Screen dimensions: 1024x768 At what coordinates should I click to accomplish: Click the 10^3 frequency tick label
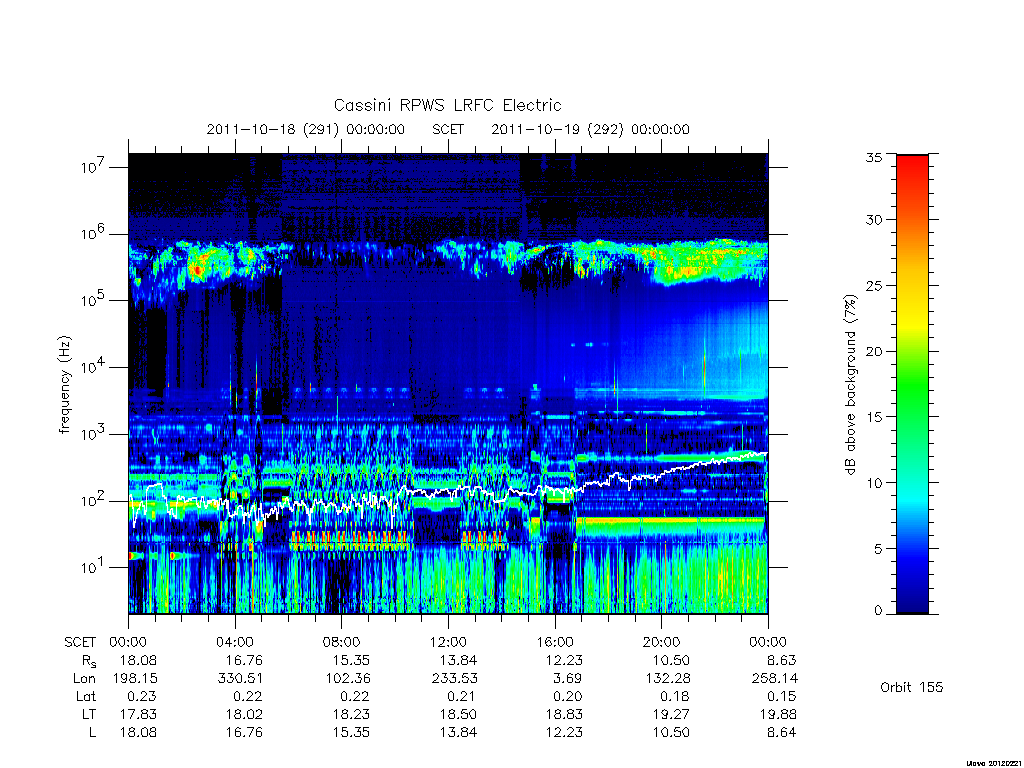pyautogui.click(x=94, y=434)
